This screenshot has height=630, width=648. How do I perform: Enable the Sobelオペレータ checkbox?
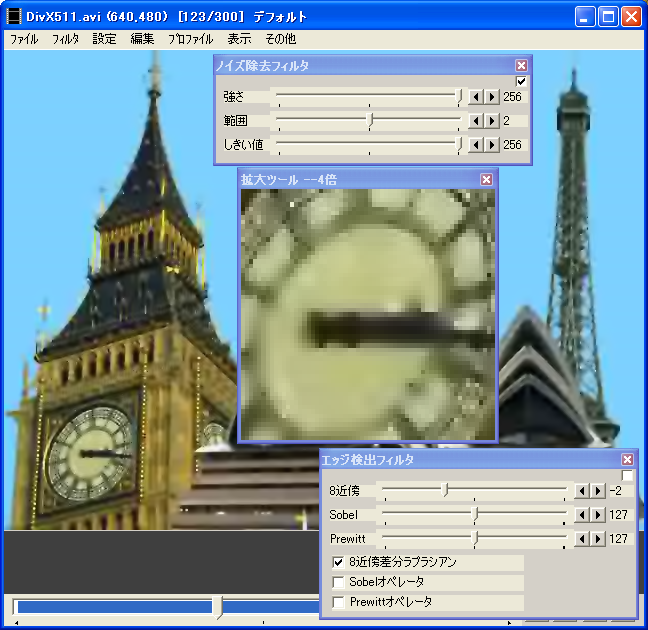pyautogui.click(x=339, y=582)
